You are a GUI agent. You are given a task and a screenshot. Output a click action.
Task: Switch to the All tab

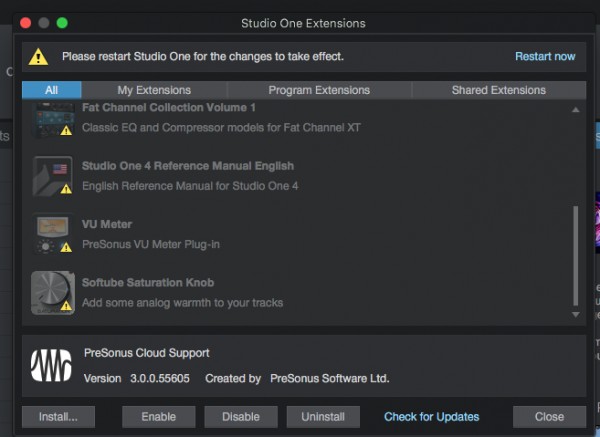point(51,90)
